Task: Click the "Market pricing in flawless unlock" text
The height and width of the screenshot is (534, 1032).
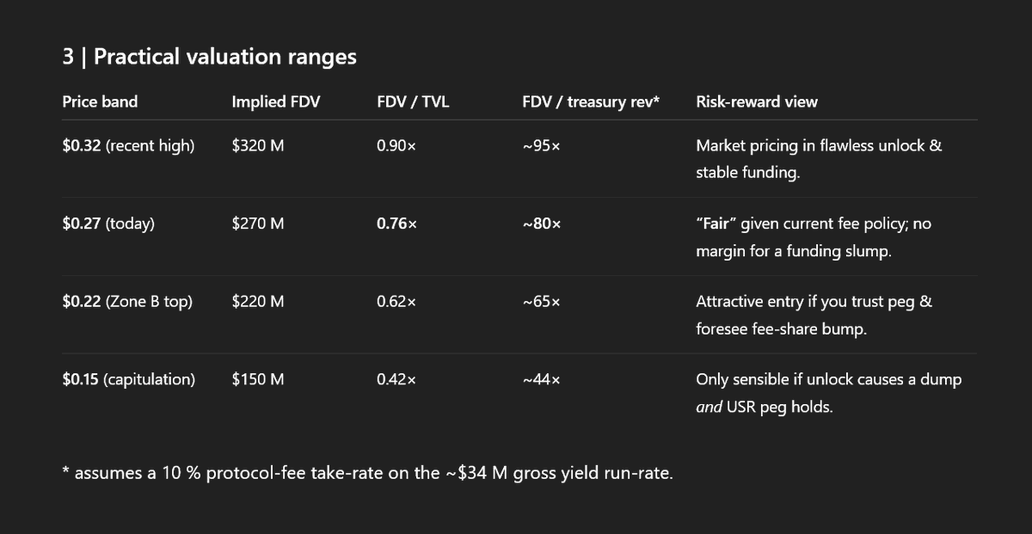Action: 818,145
